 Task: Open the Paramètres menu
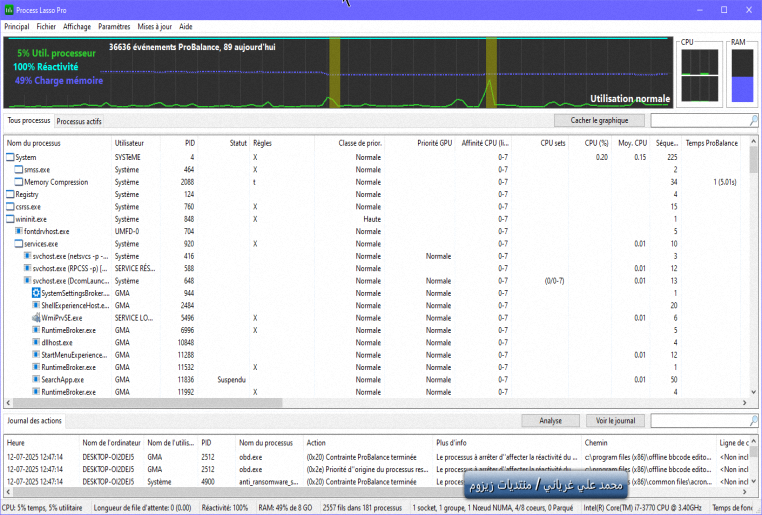114,27
